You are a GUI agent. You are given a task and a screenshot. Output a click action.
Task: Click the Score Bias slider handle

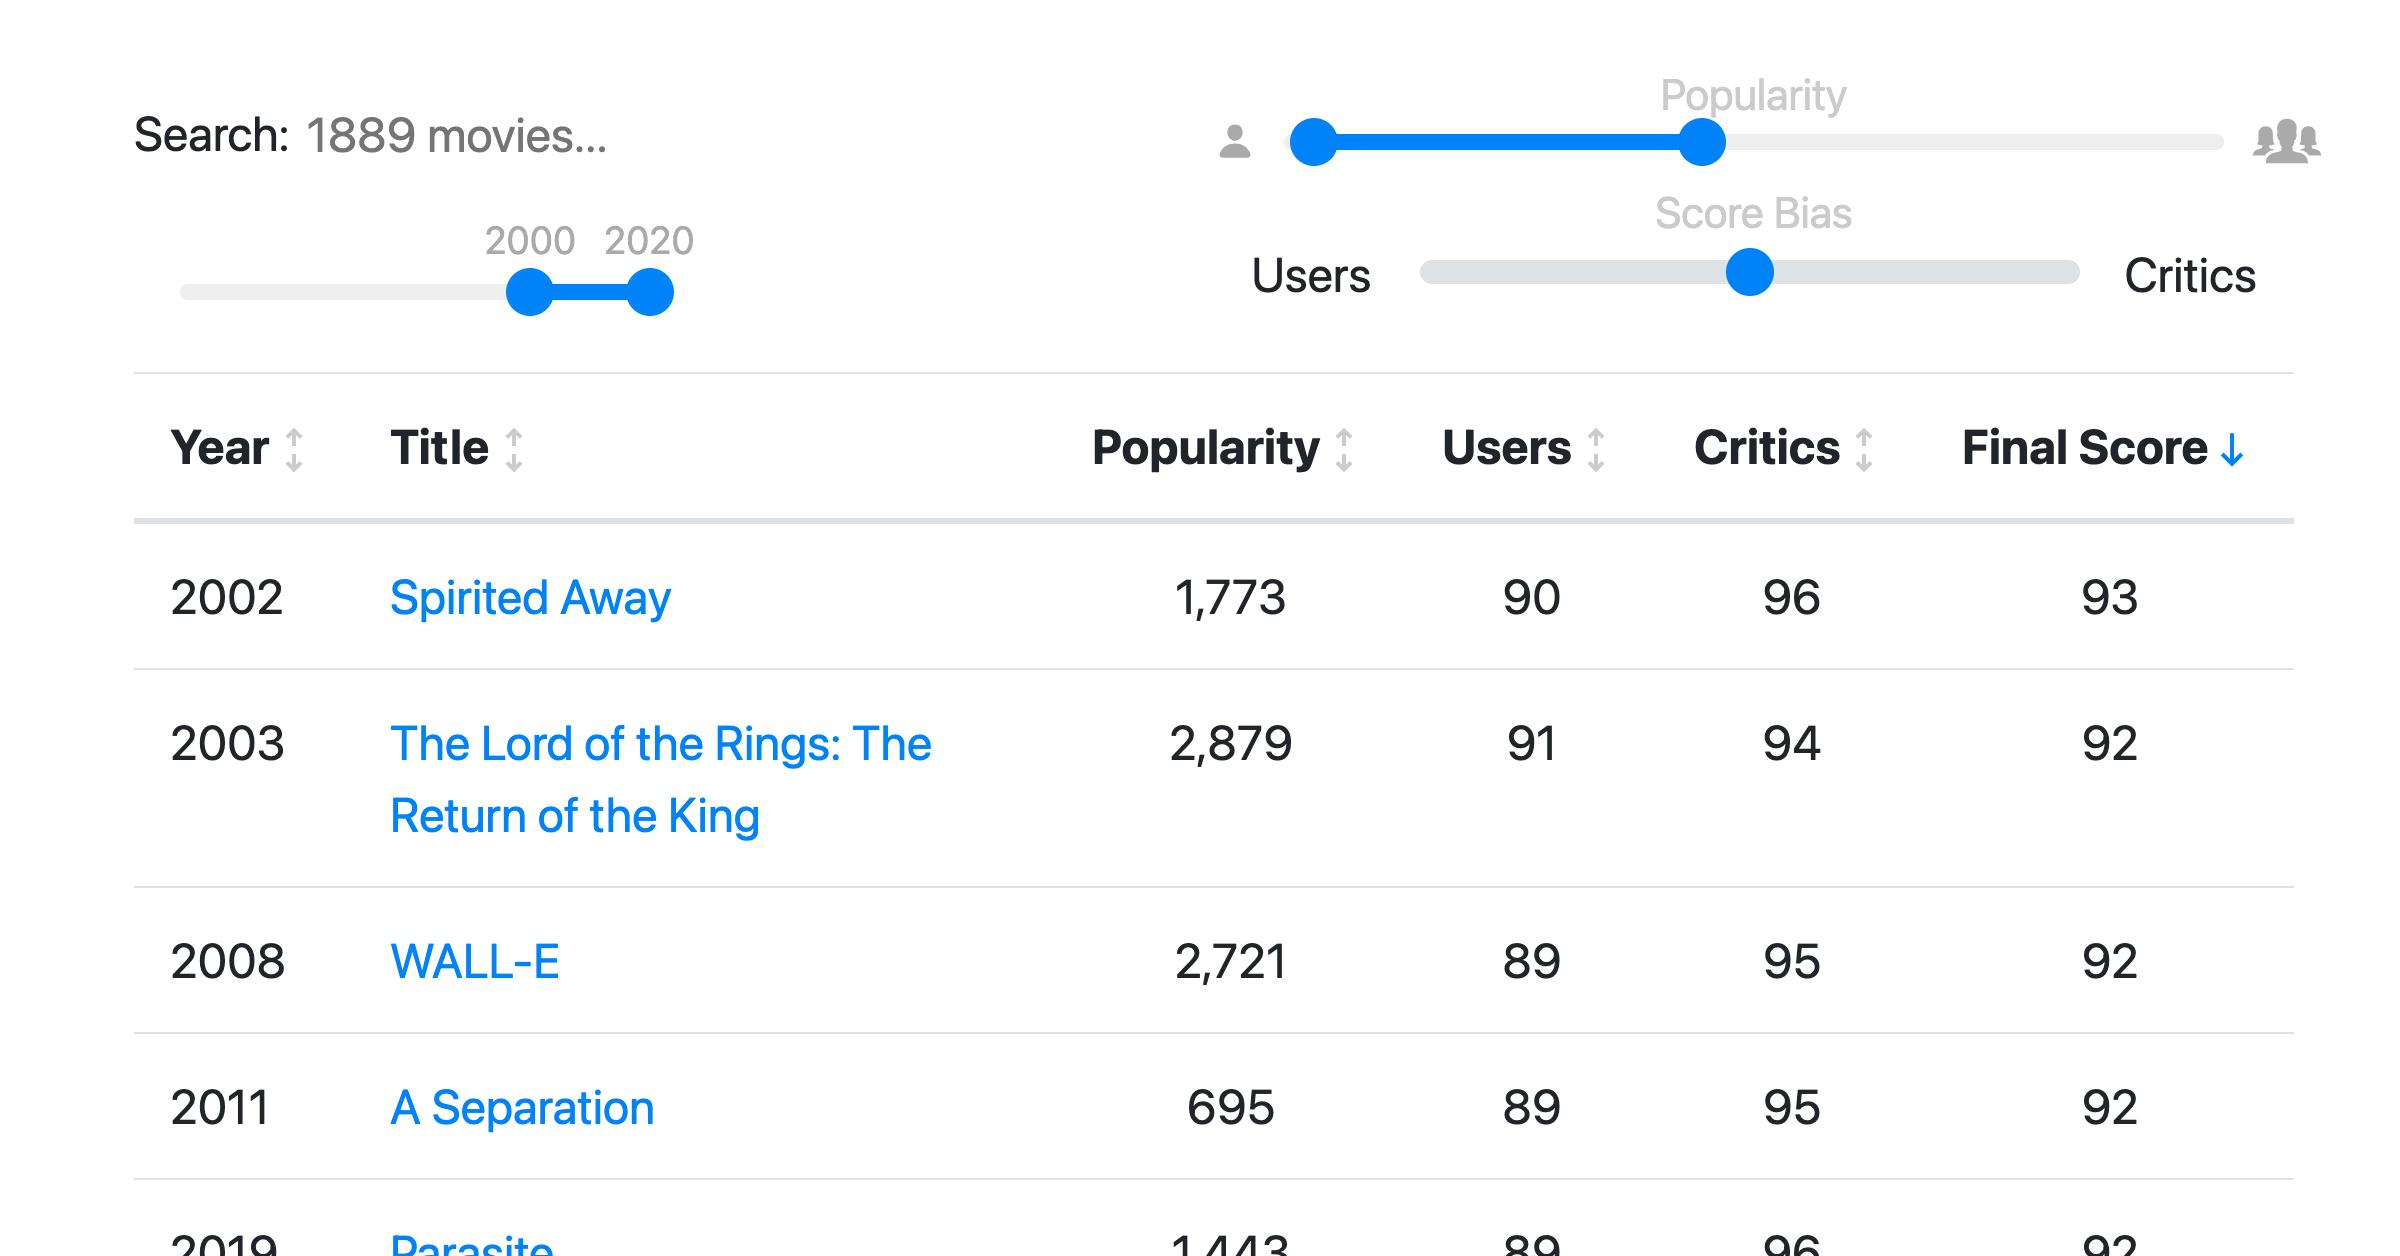pos(1750,272)
